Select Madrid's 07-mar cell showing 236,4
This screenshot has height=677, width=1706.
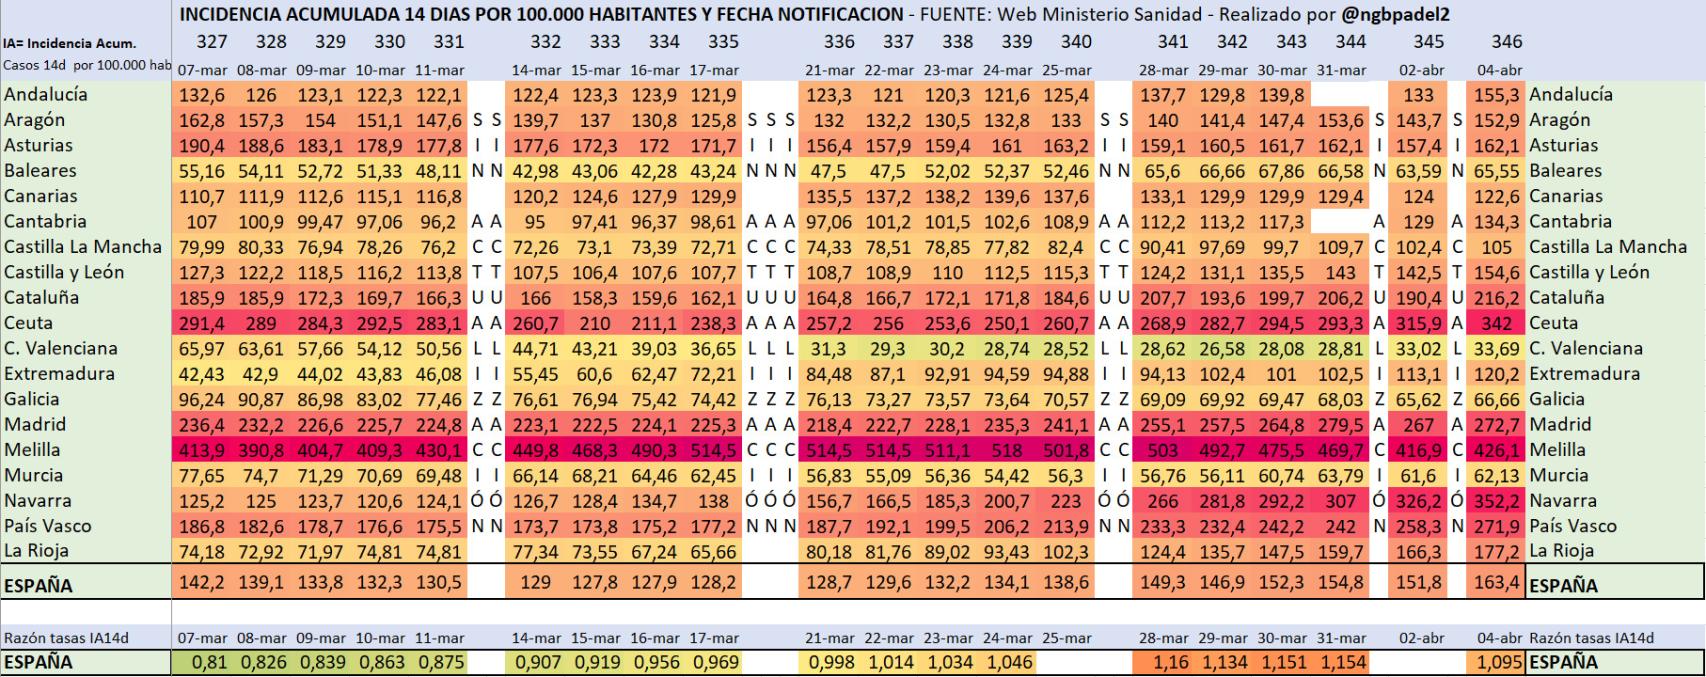coord(204,424)
